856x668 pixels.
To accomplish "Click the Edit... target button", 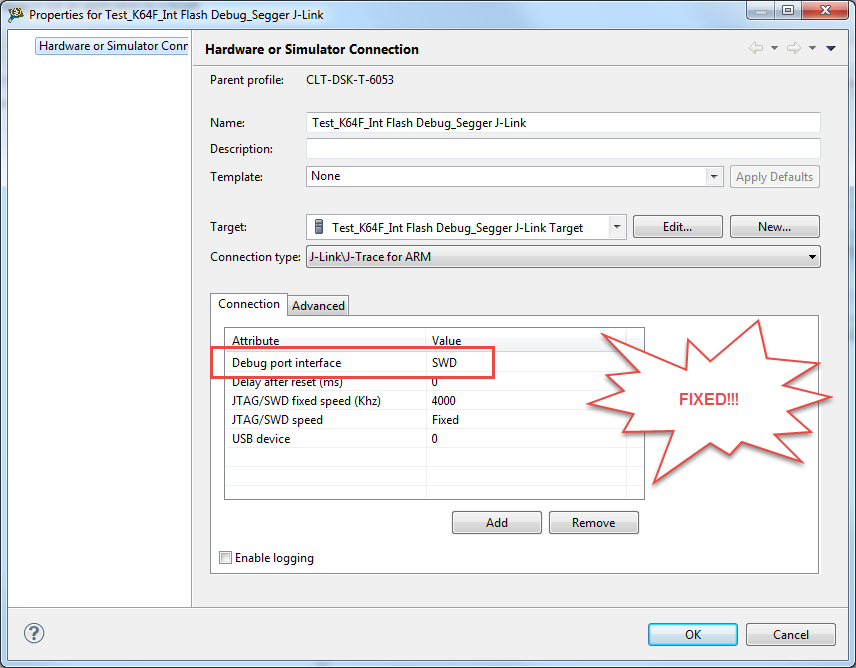I will pos(677,226).
